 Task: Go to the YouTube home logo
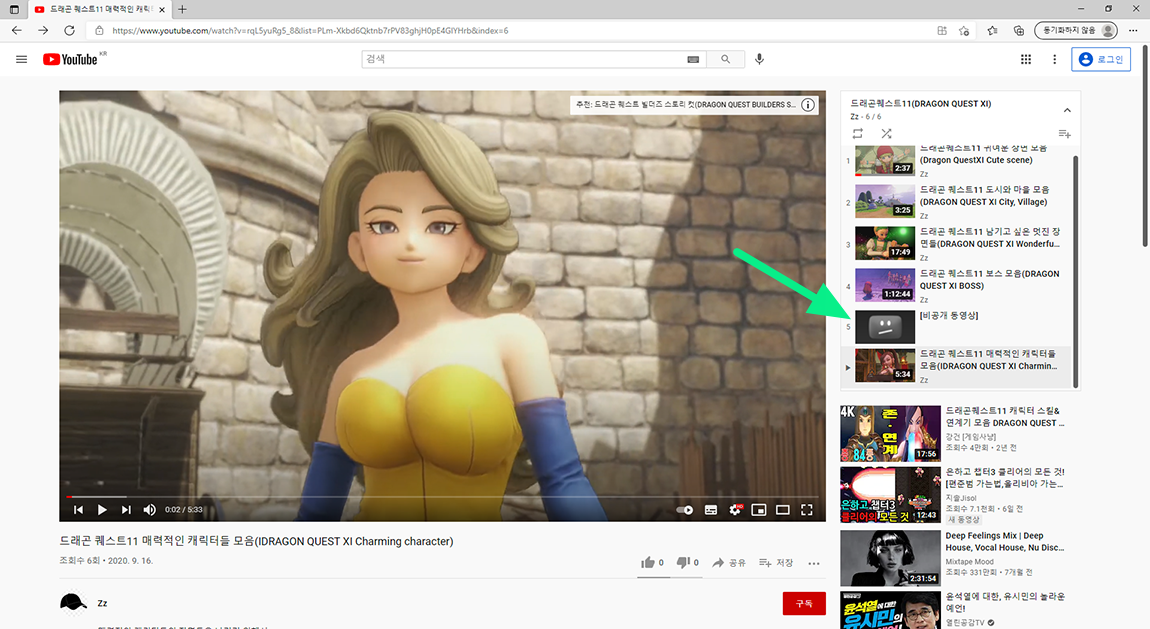70,59
